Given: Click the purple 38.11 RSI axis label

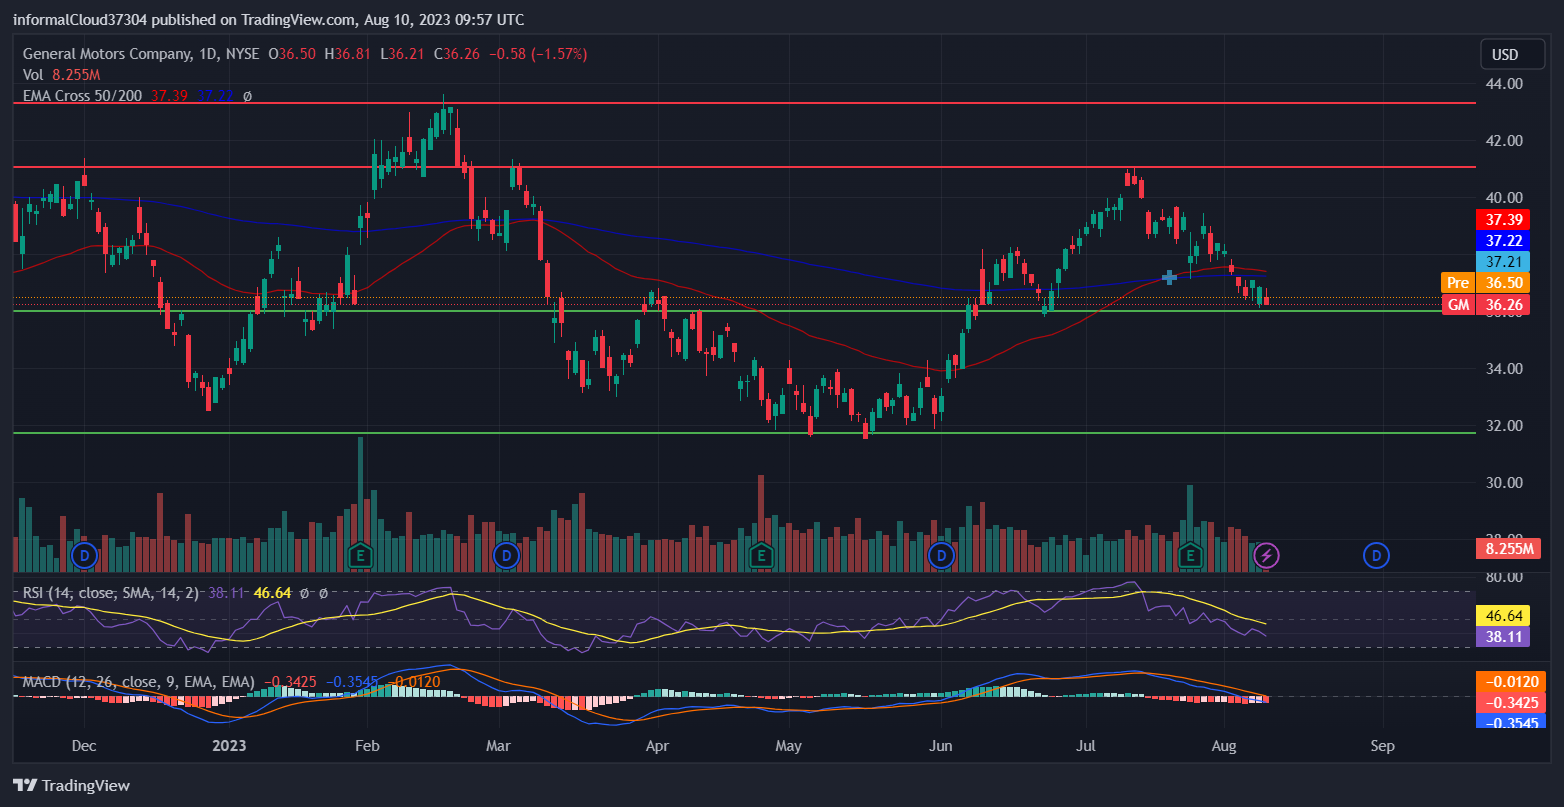Looking at the screenshot, I should click(1503, 636).
